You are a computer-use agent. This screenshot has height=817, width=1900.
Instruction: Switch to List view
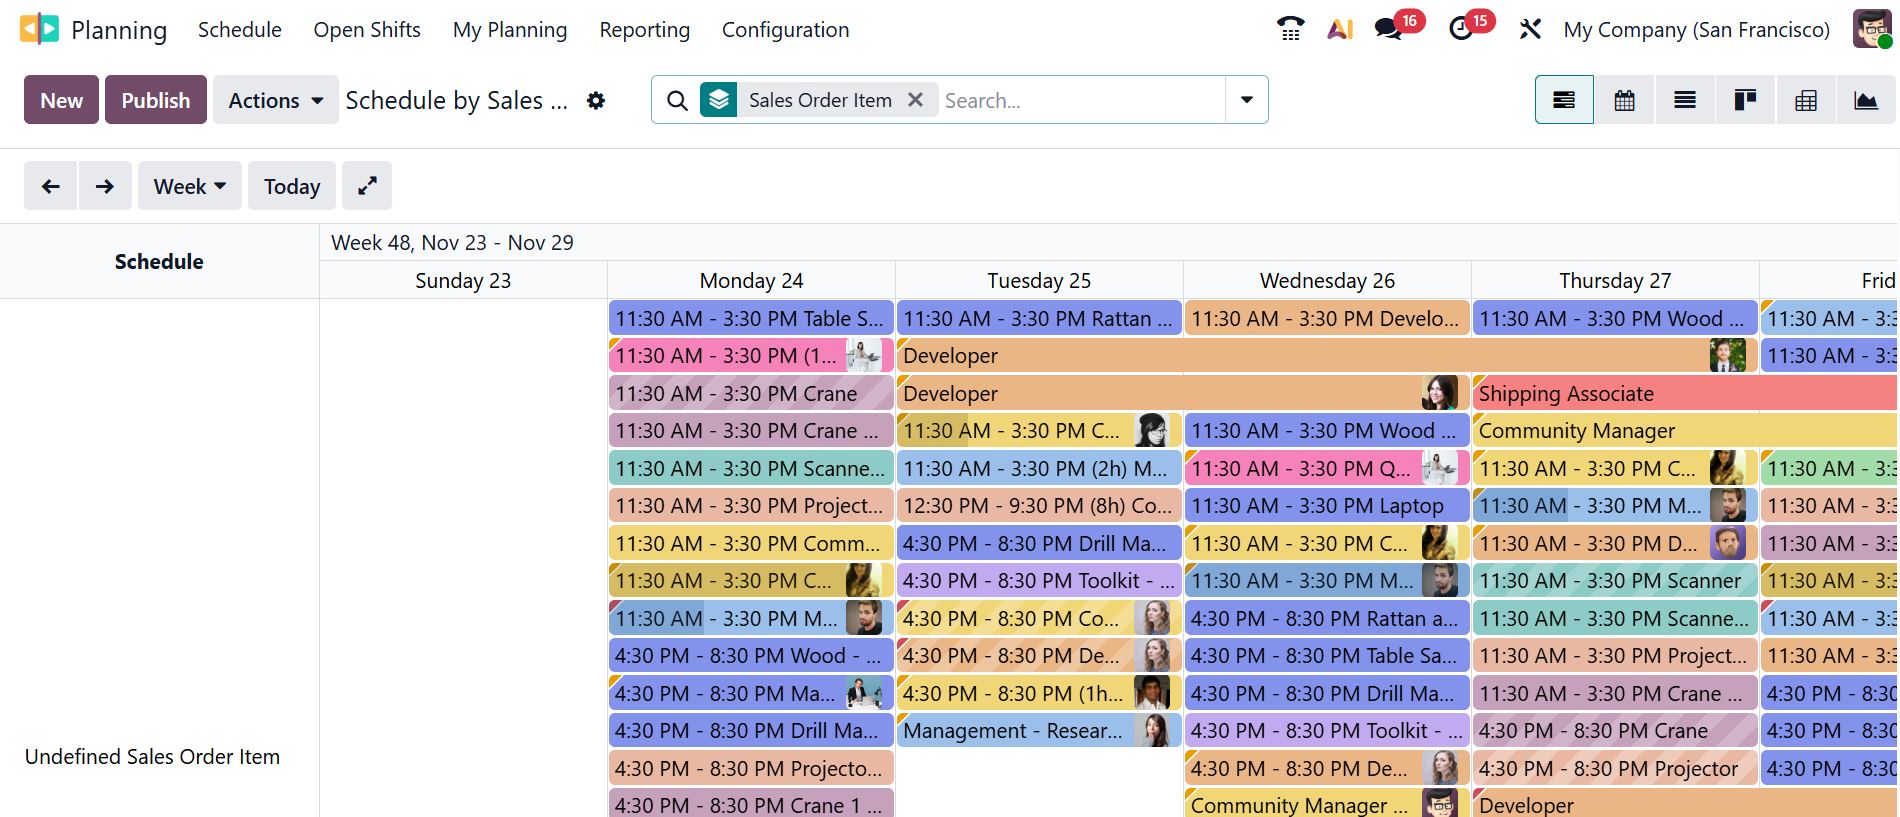[x=1685, y=100]
